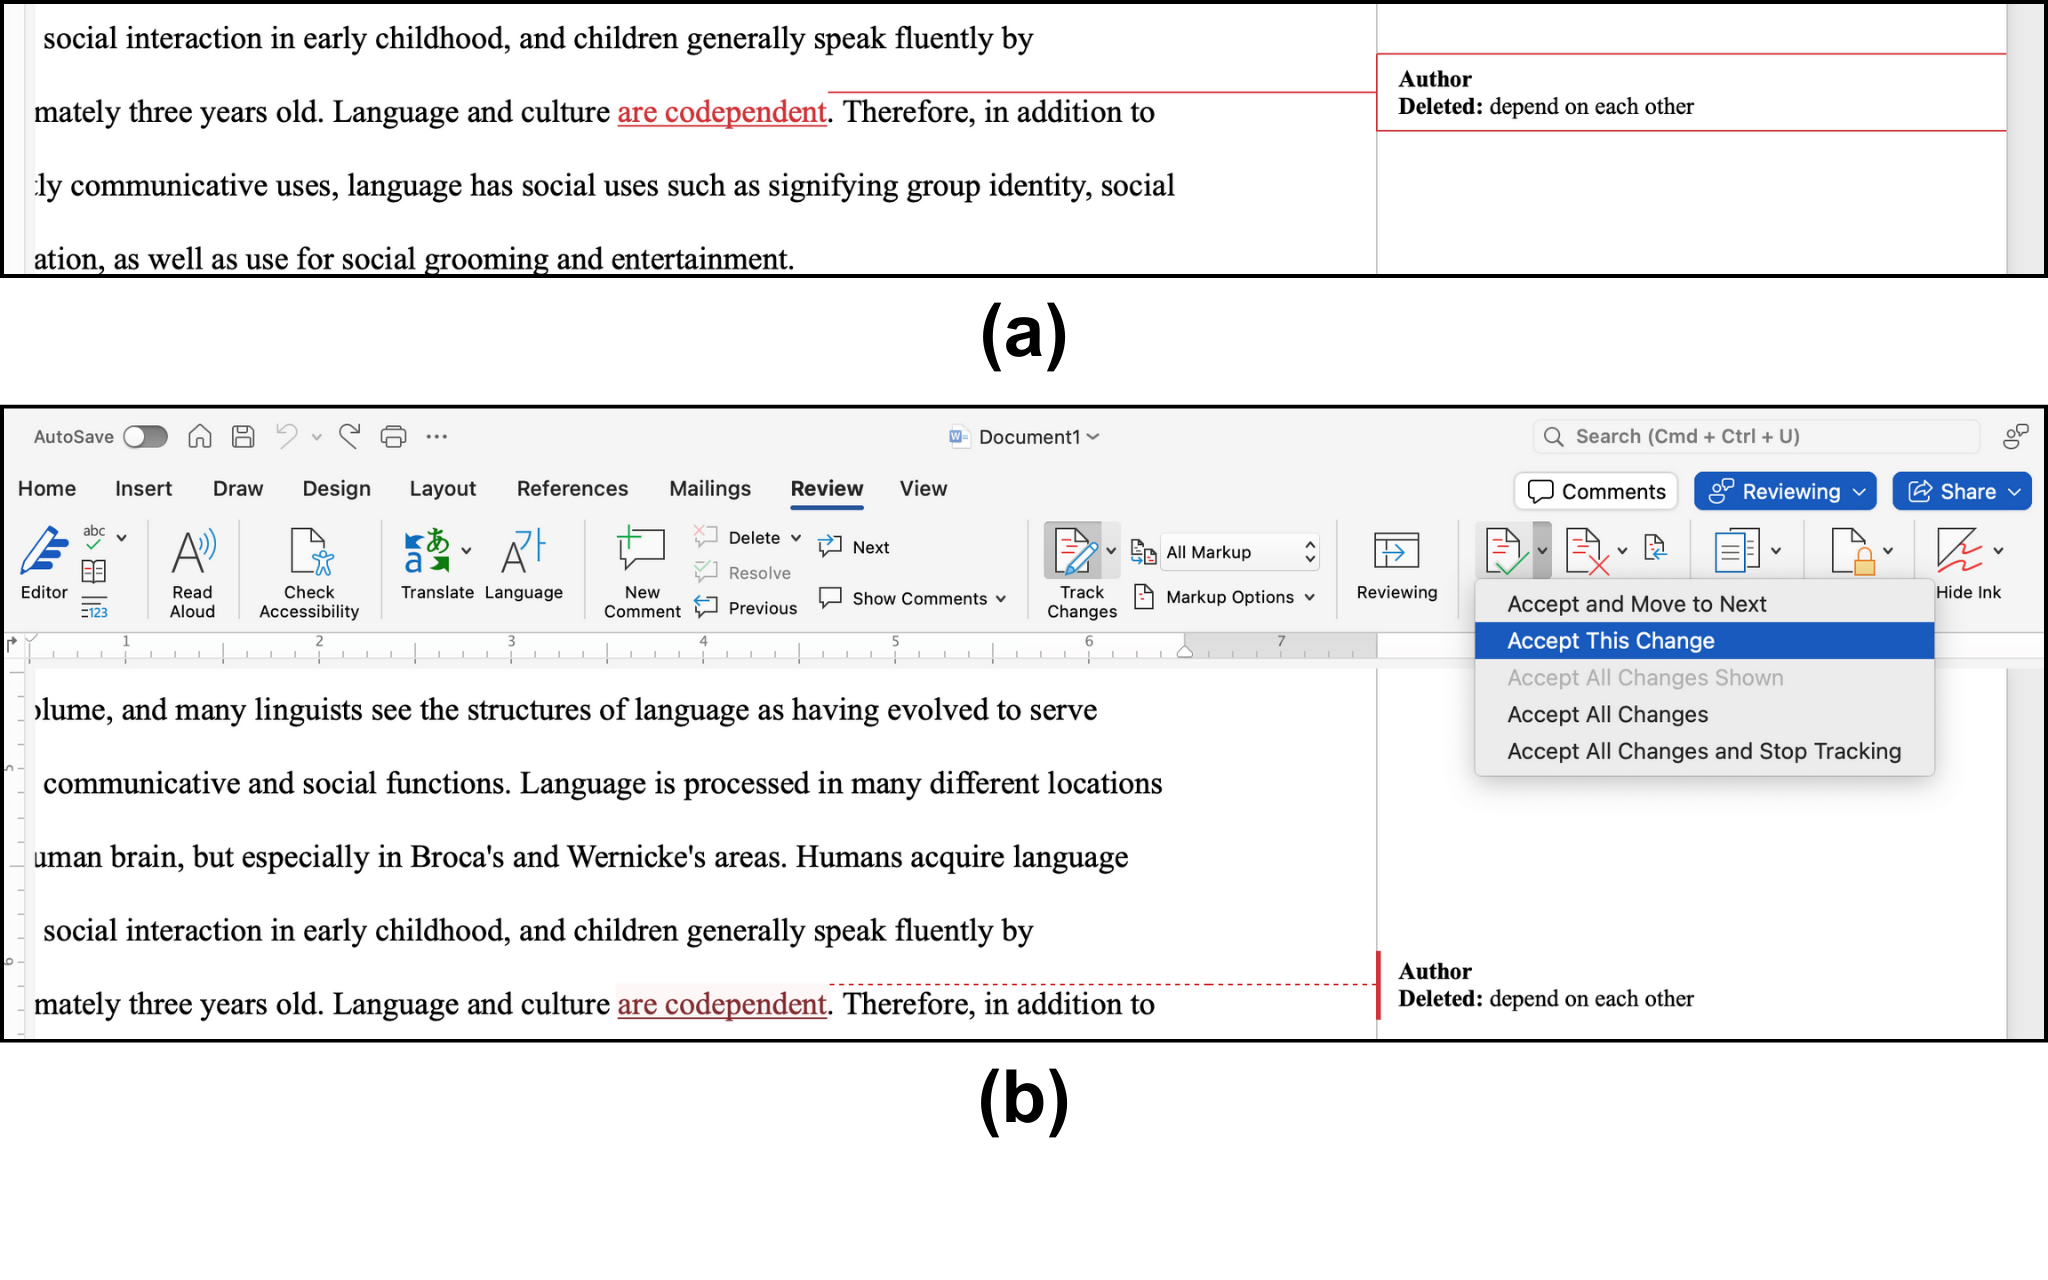Open Word Count icon
Image resolution: width=2048 pixels, height=1280 pixels.
[x=94, y=607]
